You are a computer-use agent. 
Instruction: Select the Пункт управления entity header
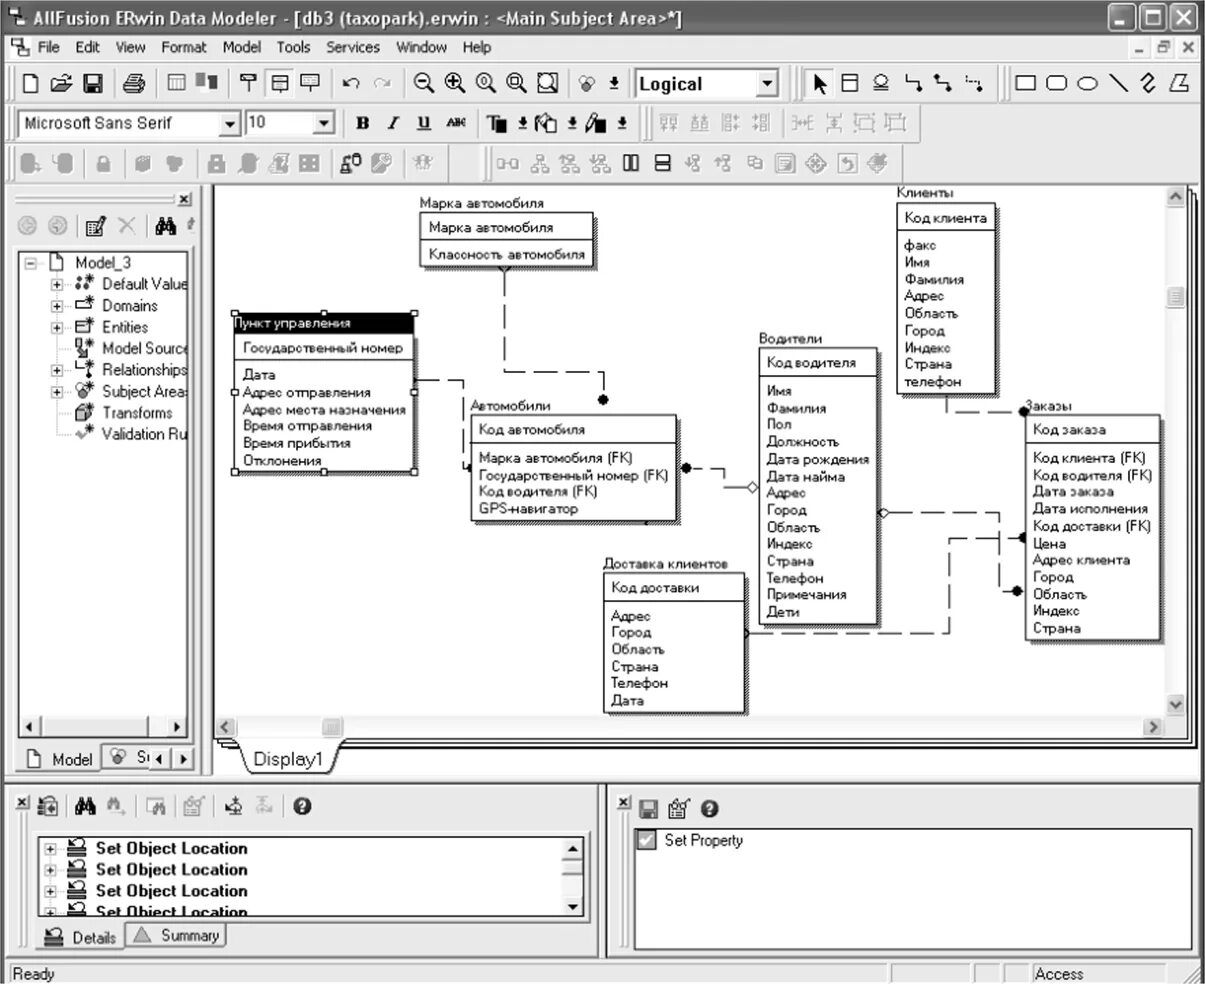coord(323,323)
